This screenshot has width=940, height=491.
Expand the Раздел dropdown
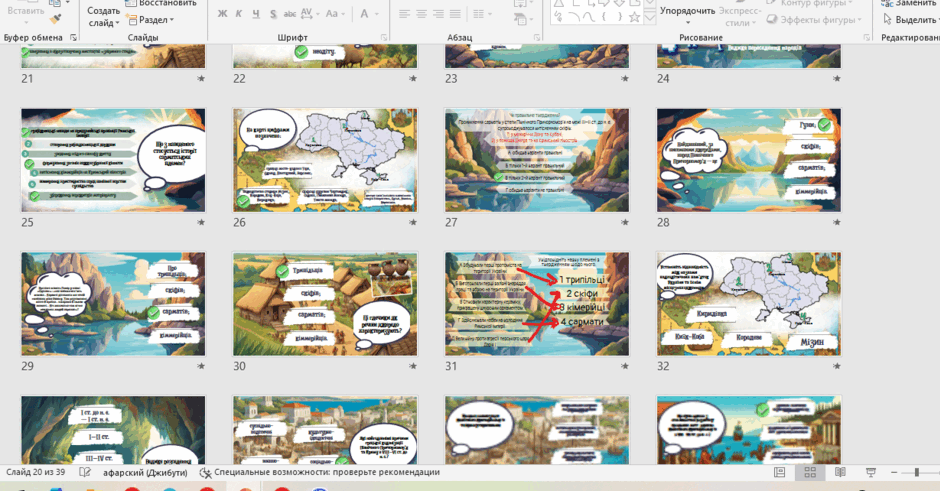point(149,20)
